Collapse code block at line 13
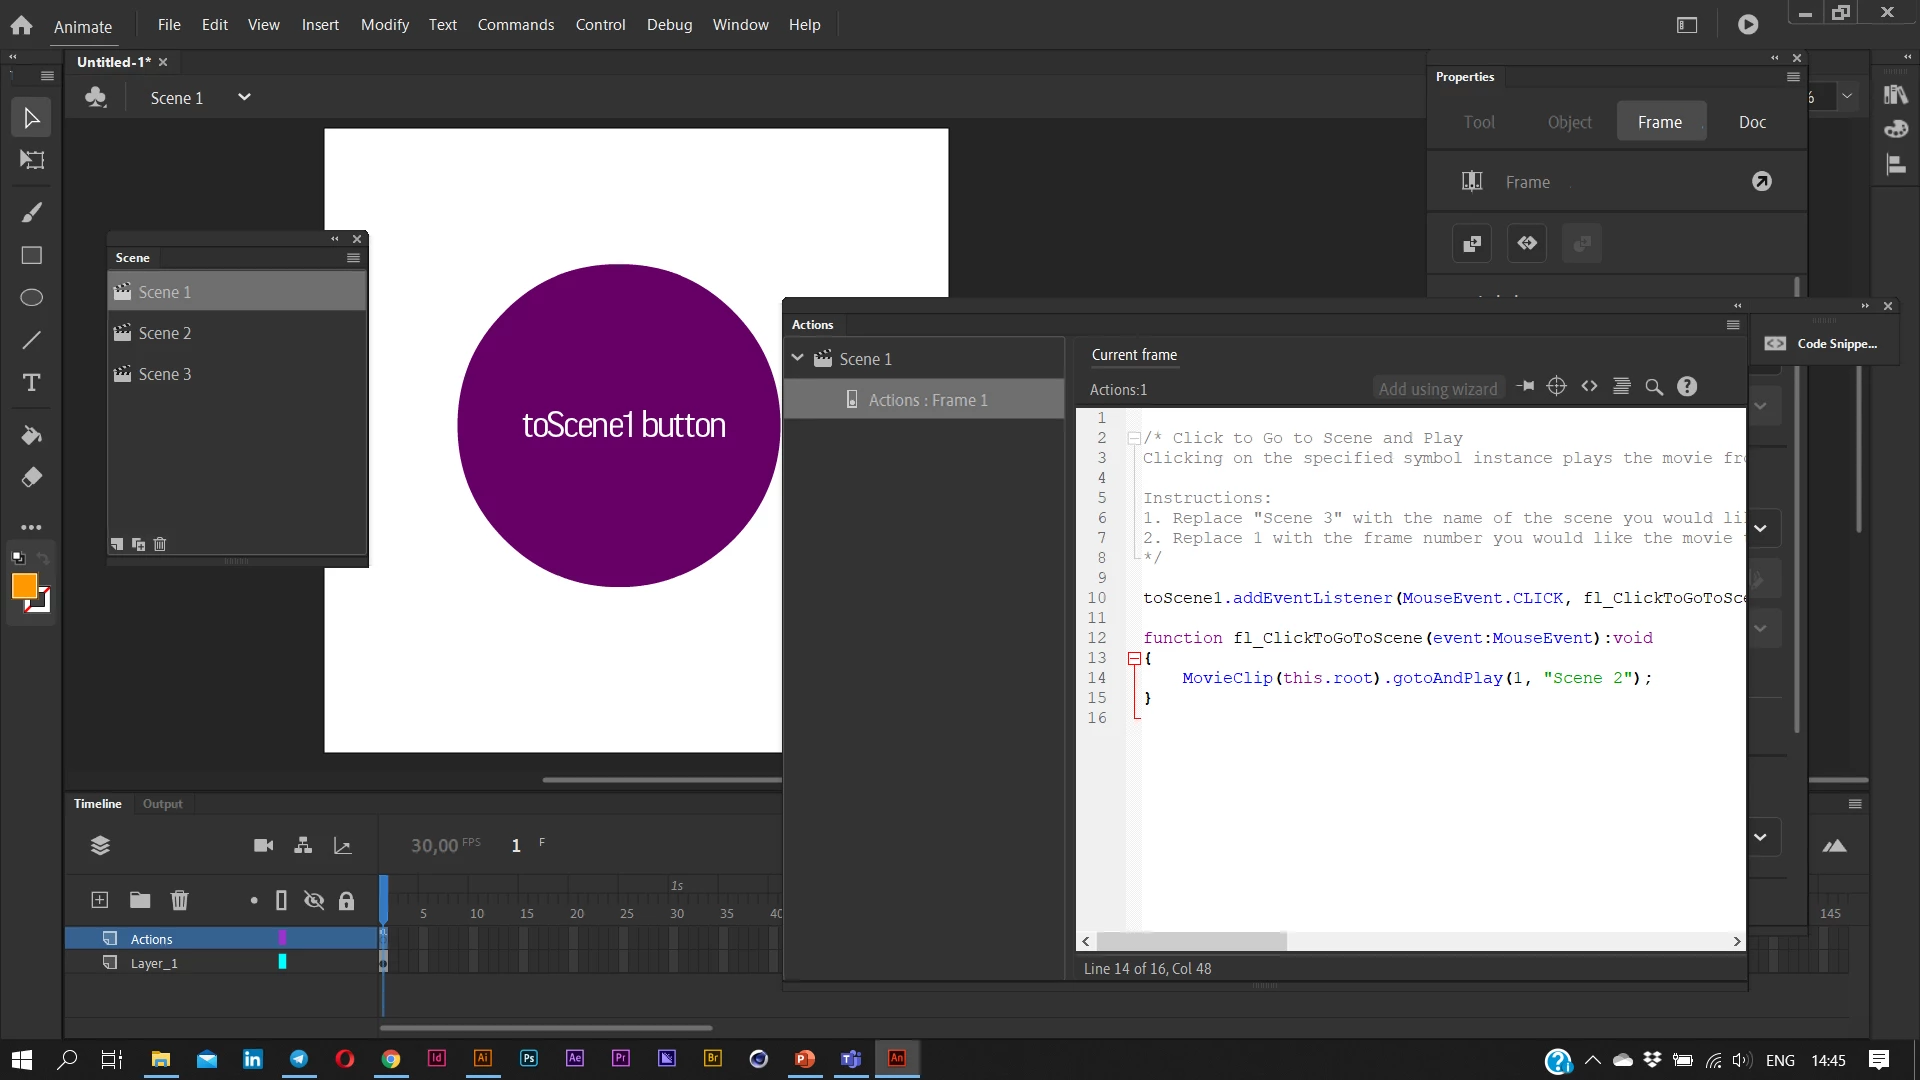Viewport: 1920px width, 1080px height. pos(1134,658)
